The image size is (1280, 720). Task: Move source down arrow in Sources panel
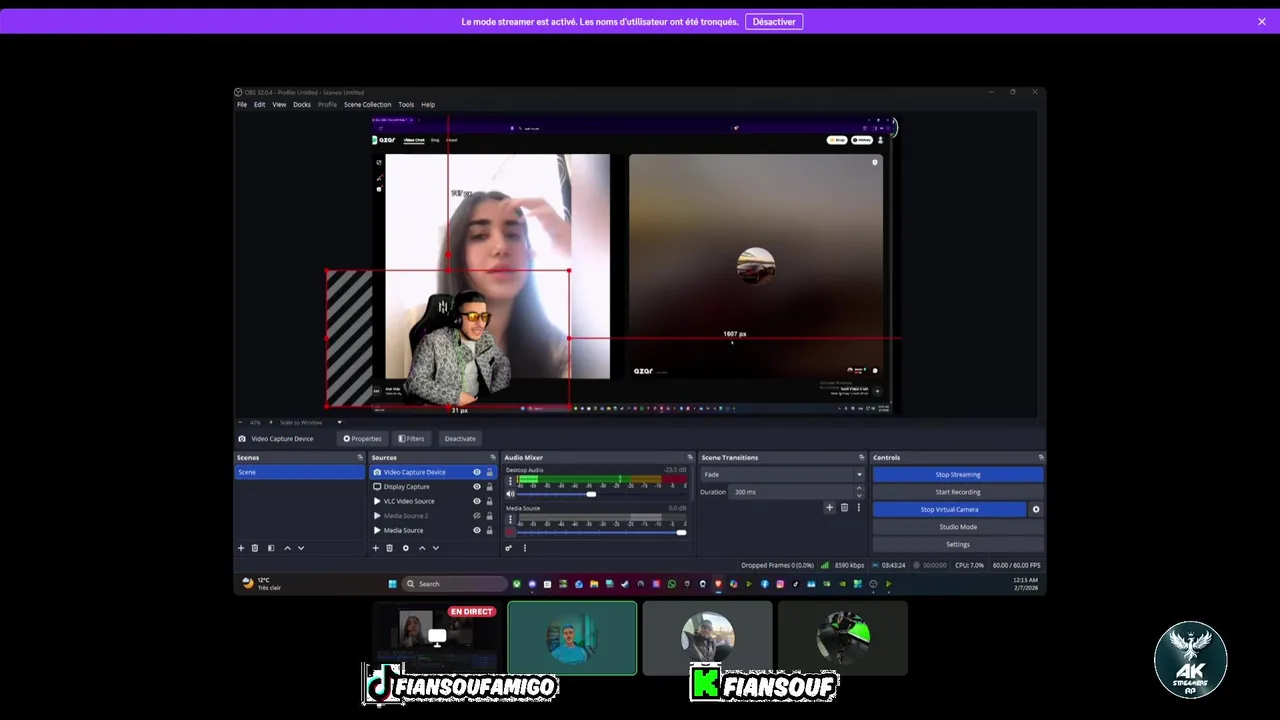coord(436,548)
